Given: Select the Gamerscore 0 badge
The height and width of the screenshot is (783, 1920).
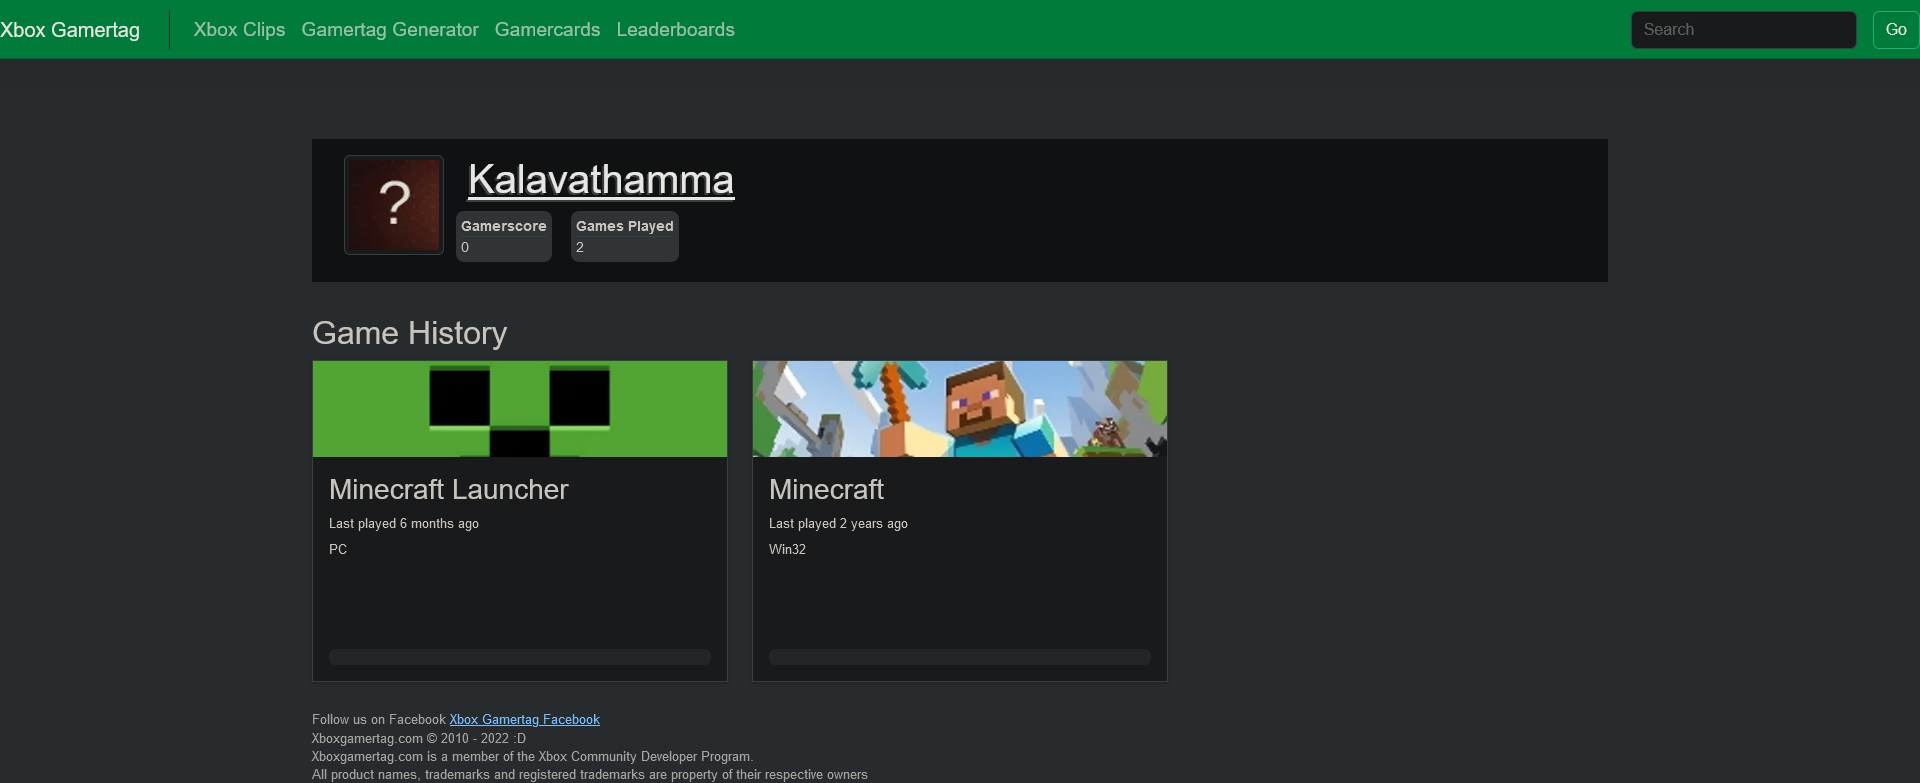Looking at the screenshot, I should point(504,236).
